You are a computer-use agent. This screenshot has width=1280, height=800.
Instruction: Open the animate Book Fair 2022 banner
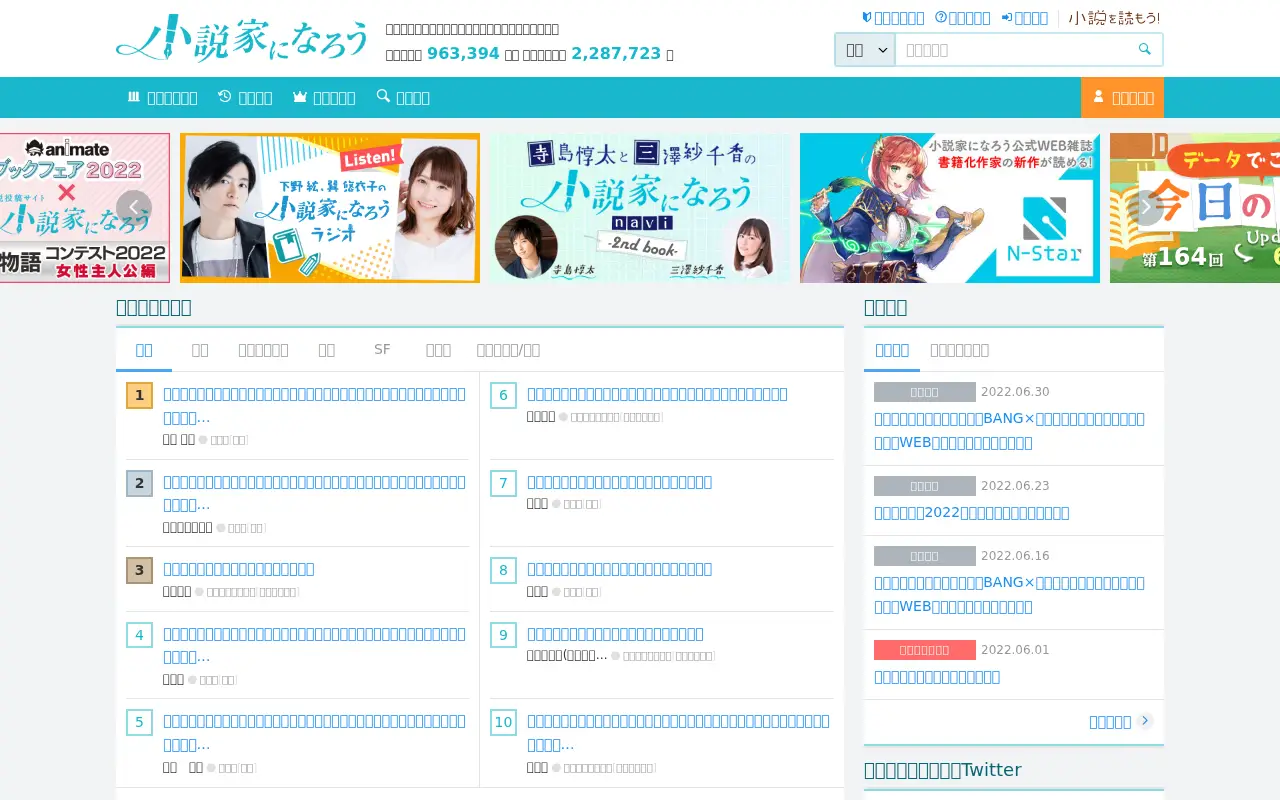(x=85, y=208)
